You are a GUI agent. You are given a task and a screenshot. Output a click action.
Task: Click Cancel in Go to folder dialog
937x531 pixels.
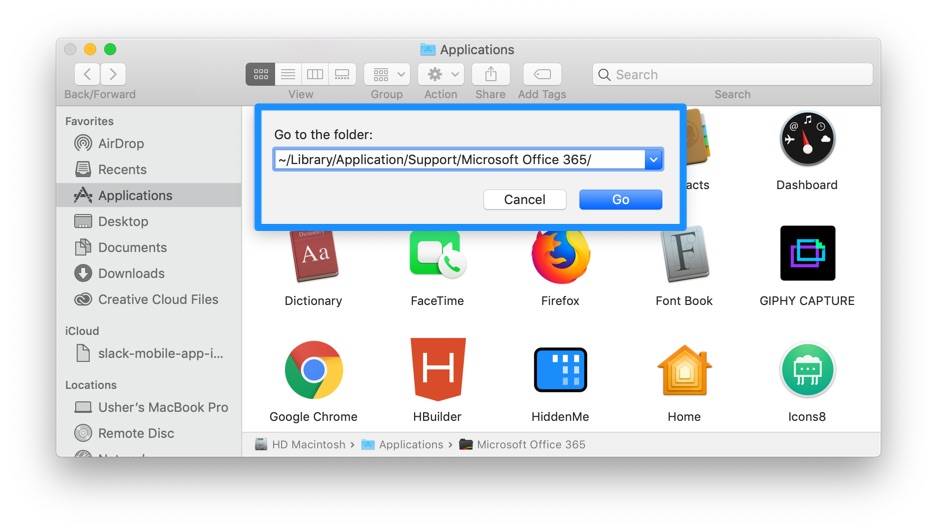point(525,199)
